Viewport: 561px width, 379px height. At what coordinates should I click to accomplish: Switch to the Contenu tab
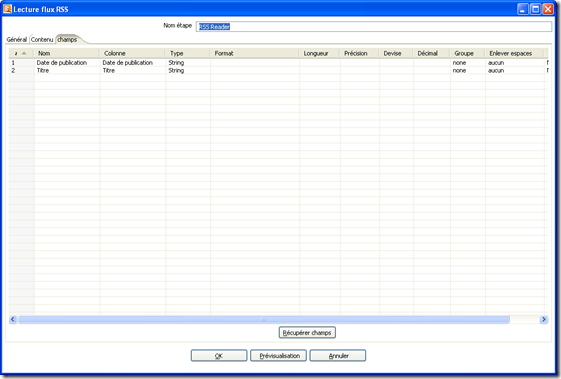[x=42, y=39]
